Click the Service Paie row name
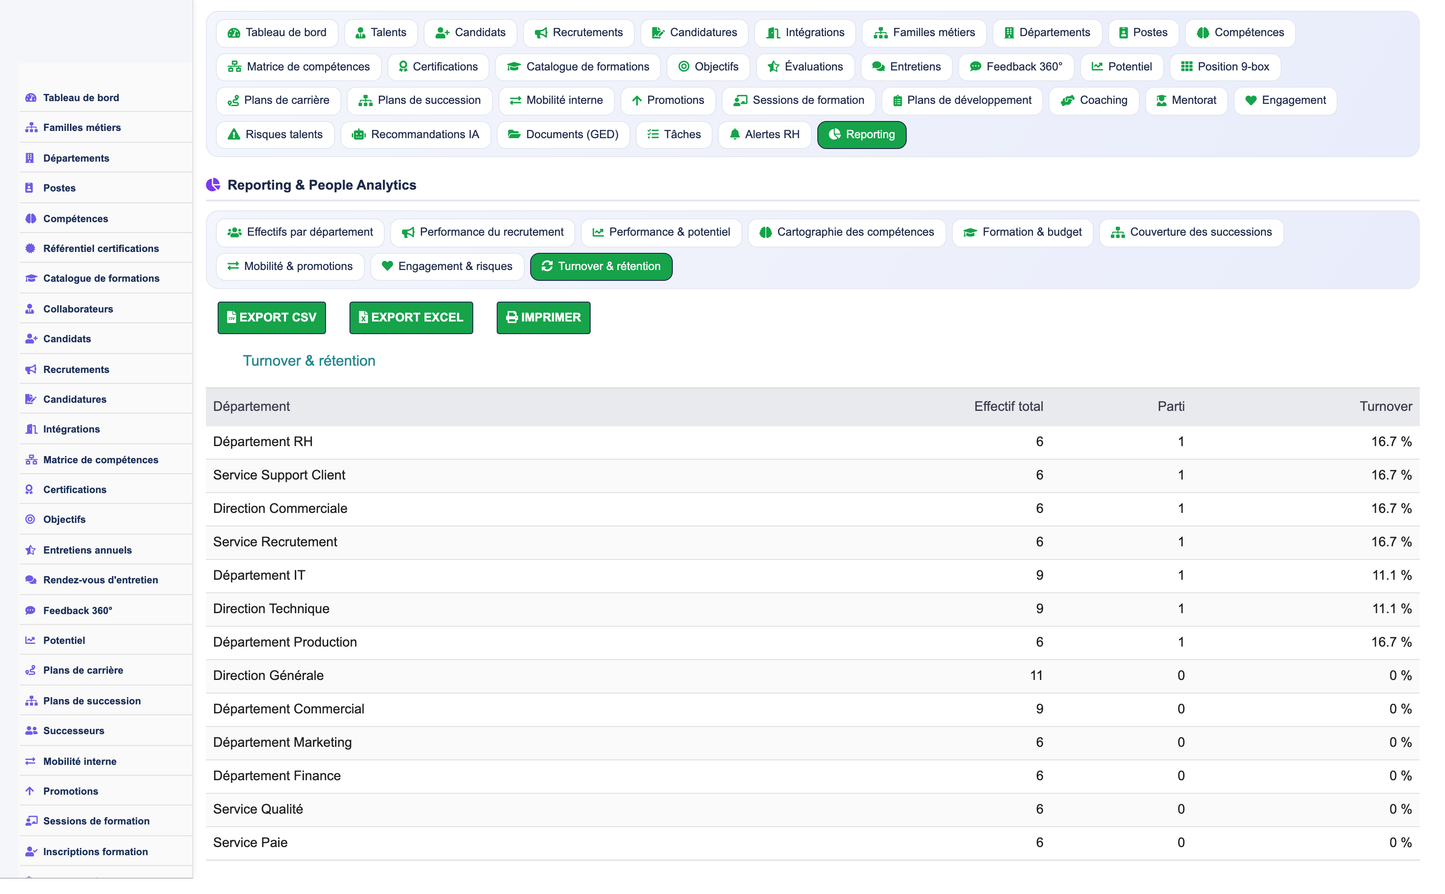Viewport: 1445px width, 894px height. [250, 843]
